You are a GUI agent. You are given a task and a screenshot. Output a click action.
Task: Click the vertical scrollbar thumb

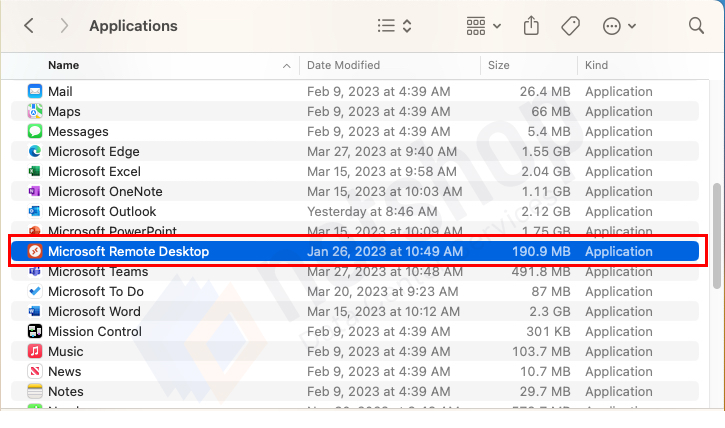click(717, 236)
